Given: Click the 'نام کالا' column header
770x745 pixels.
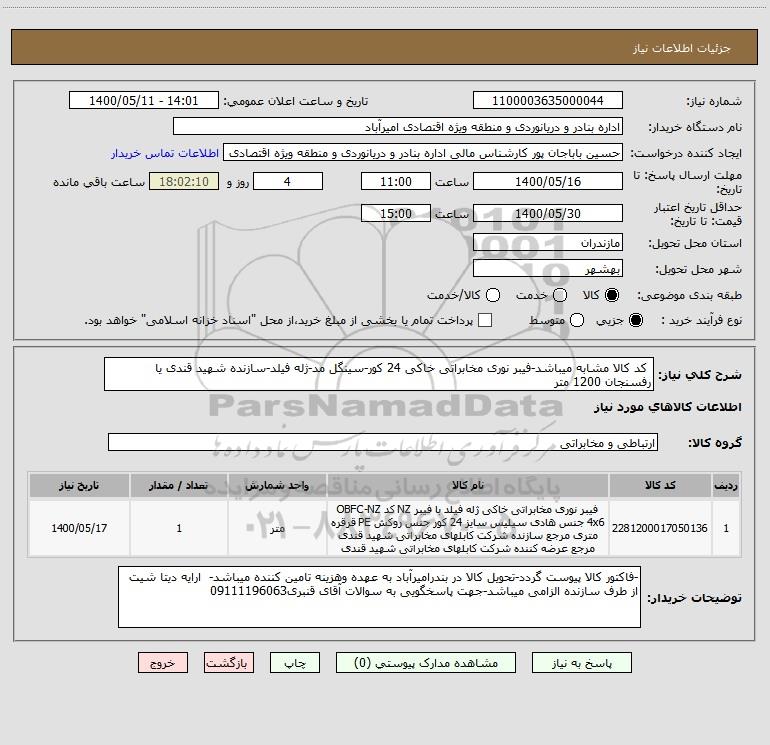Looking at the screenshot, I should pos(468,485).
